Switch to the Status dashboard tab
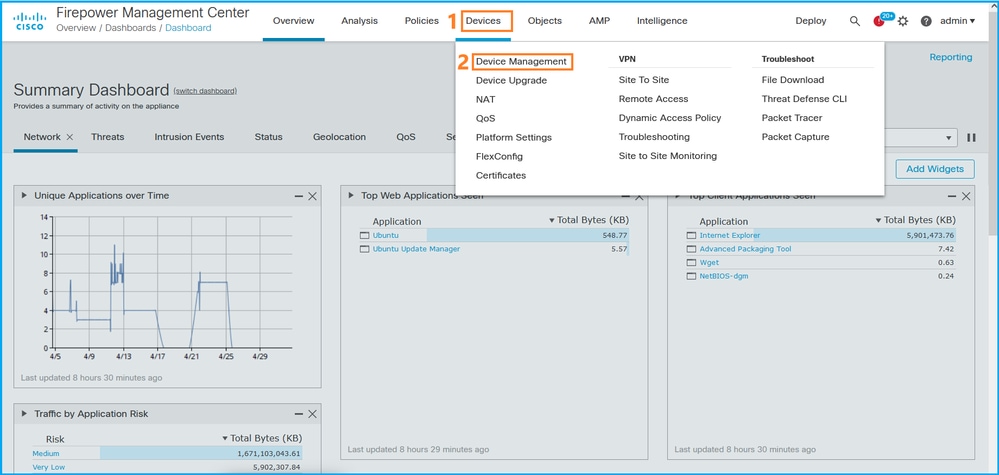 [x=268, y=137]
